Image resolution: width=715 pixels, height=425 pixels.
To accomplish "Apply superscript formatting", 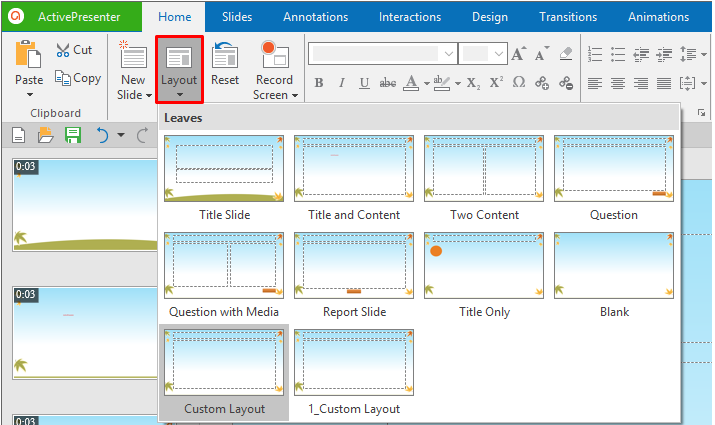I will coord(496,83).
